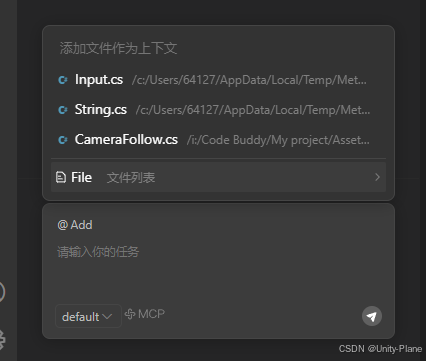Screen dimensions: 426x361
Task: Send the task with paper-plane button
Action: (372, 316)
